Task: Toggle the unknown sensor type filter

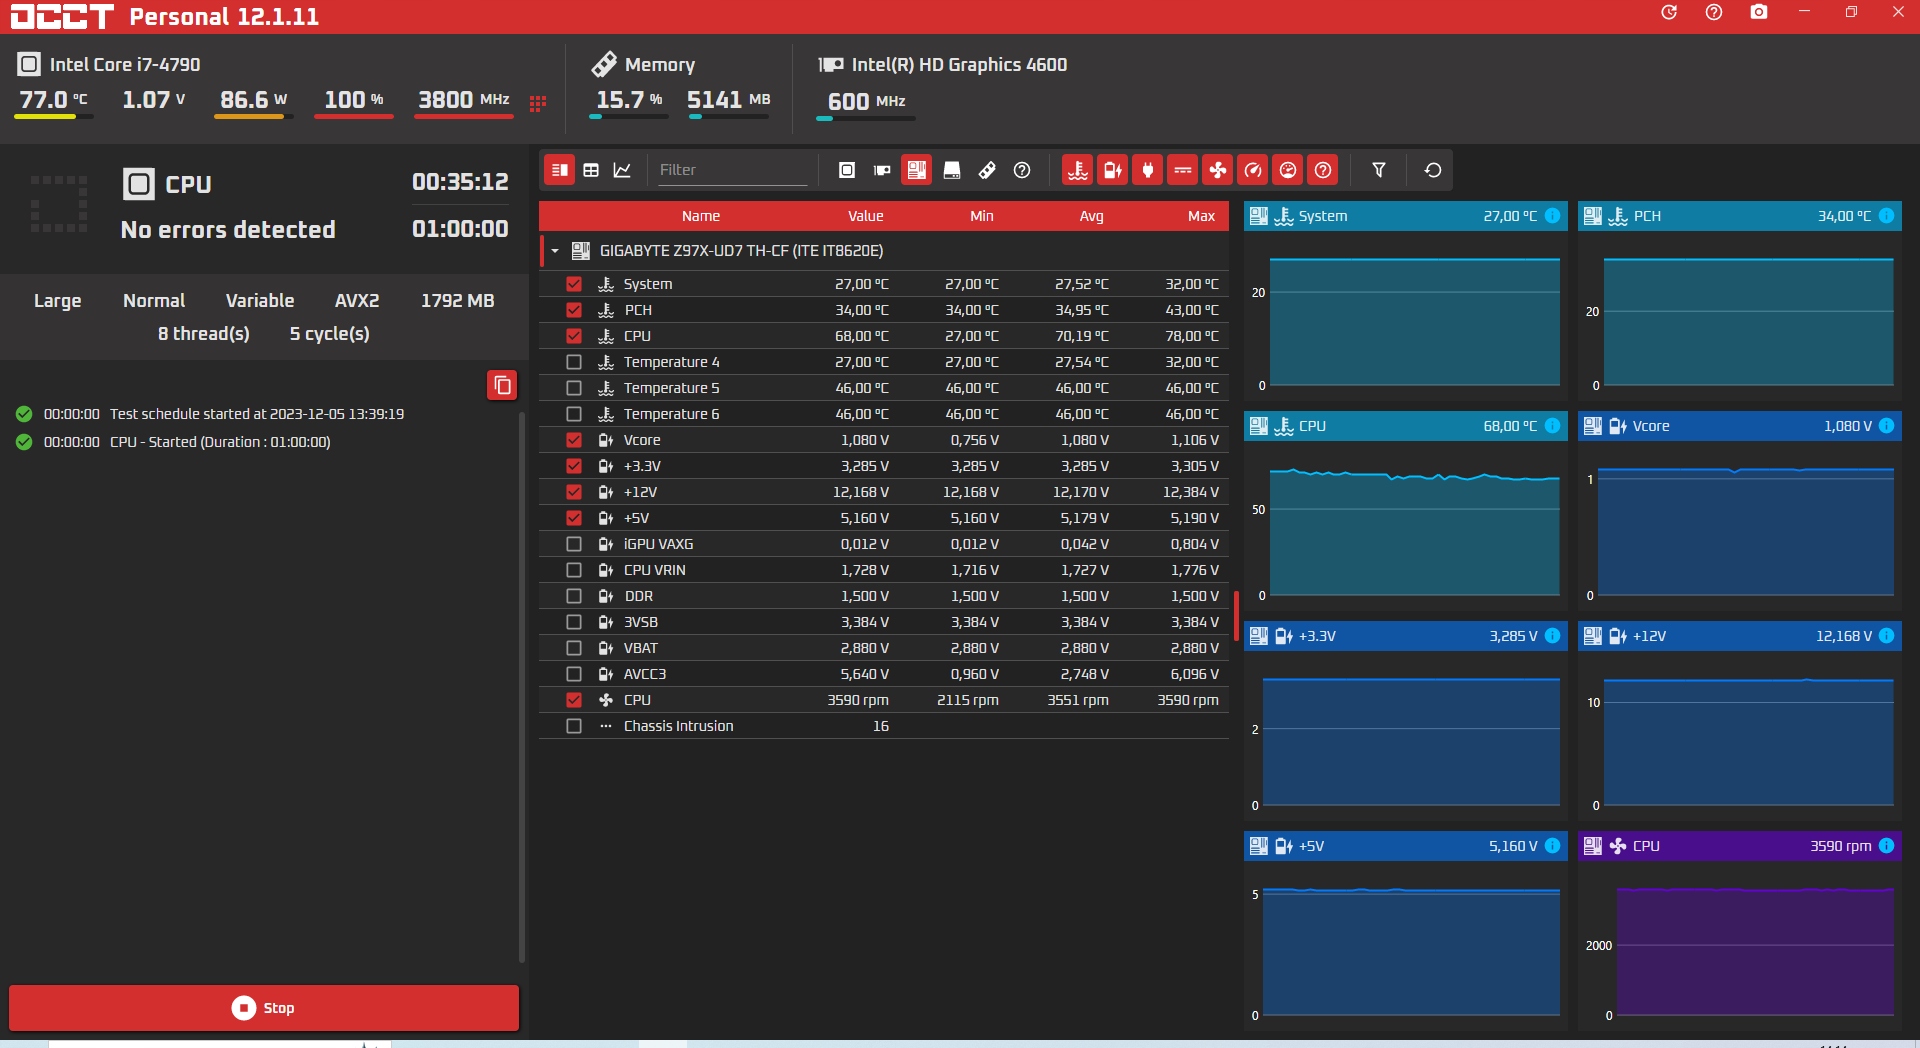Action: (x=1323, y=170)
